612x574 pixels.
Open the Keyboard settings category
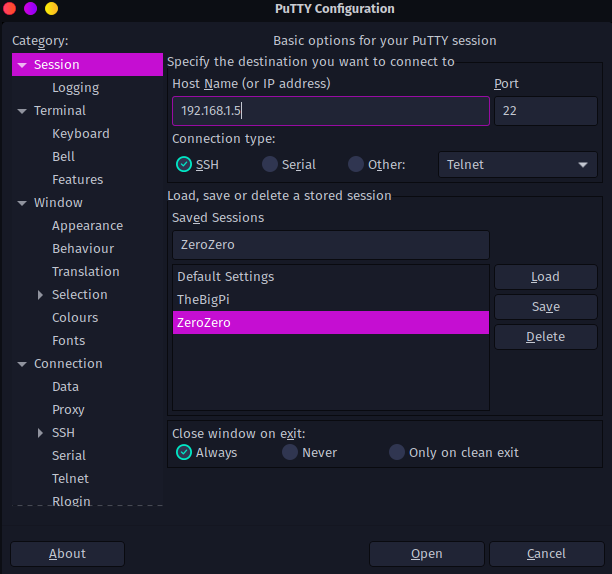(81, 134)
